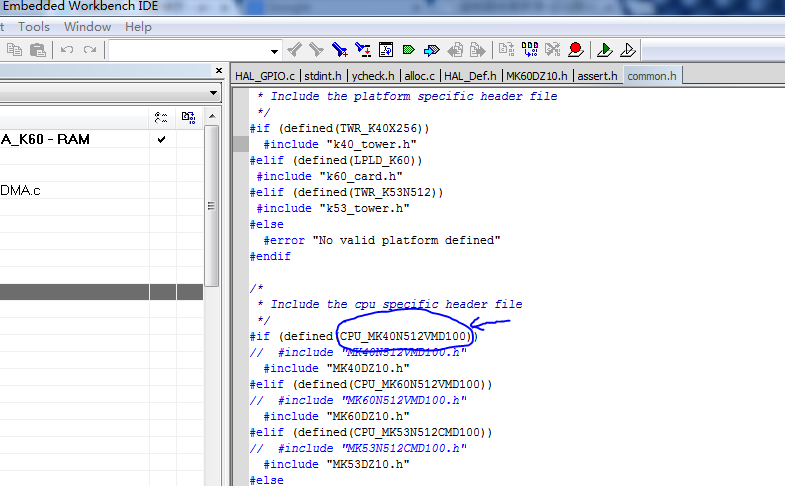Screen dimensions: 785x486
Task: Click 'CPU_MK40N512VMD100' in the #if line
Action: click(403, 336)
